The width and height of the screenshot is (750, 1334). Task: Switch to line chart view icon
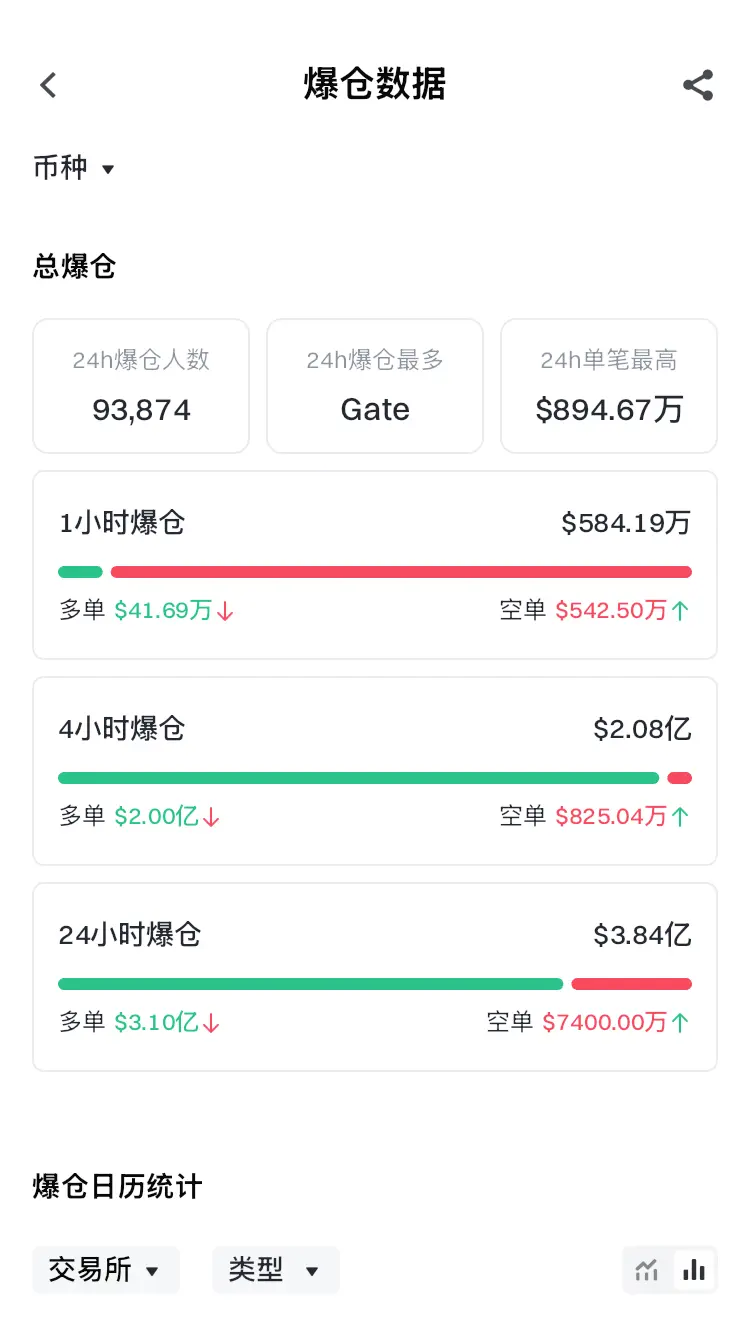click(647, 1270)
